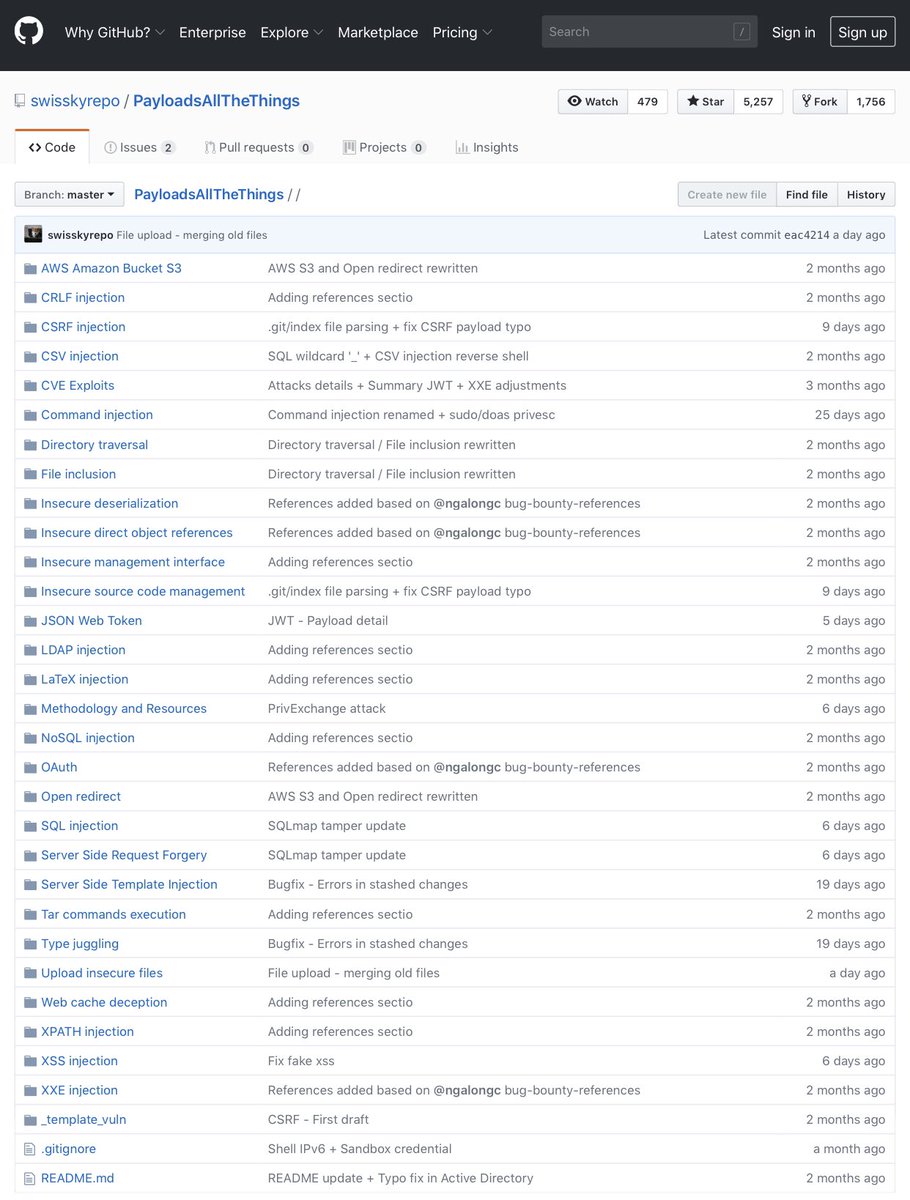Switch to the Pull requests tab
Image resolution: width=910 pixels, height=1200 pixels.
click(x=259, y=147)
